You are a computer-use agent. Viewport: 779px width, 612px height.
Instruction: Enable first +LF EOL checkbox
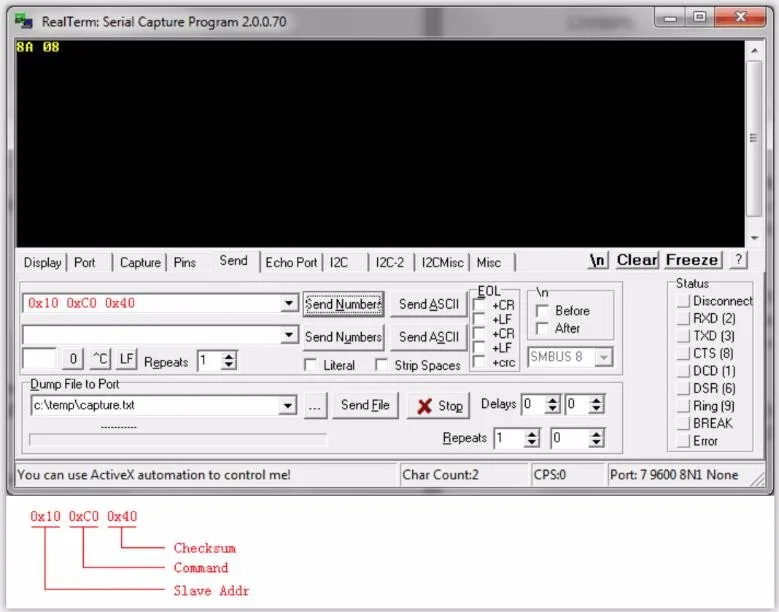tap(479, 319)
